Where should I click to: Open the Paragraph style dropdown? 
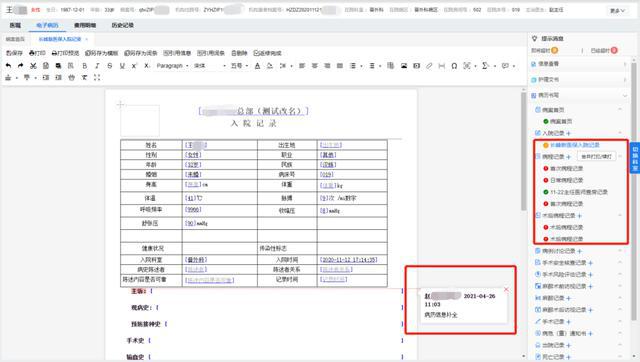(172, 66)
